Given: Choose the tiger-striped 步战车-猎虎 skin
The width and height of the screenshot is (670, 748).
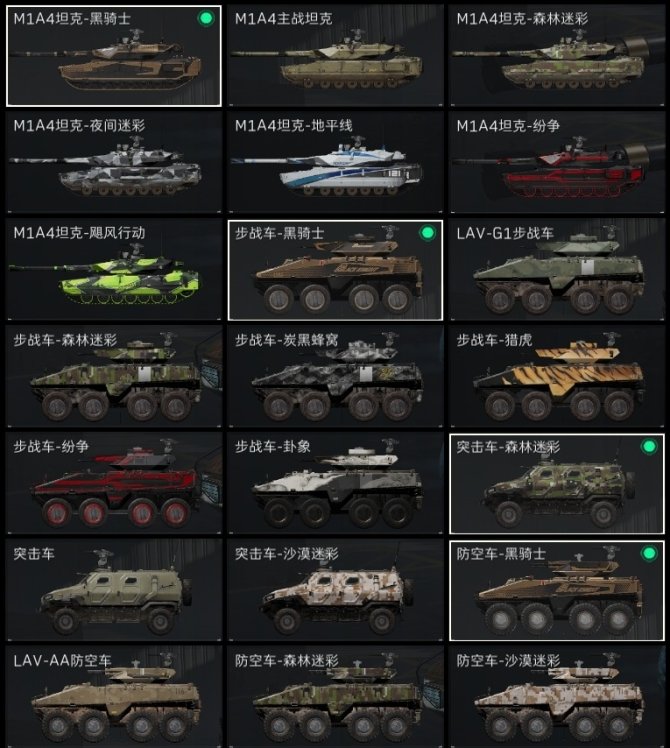Looking at the screenshot, I should tap(557, 376).
